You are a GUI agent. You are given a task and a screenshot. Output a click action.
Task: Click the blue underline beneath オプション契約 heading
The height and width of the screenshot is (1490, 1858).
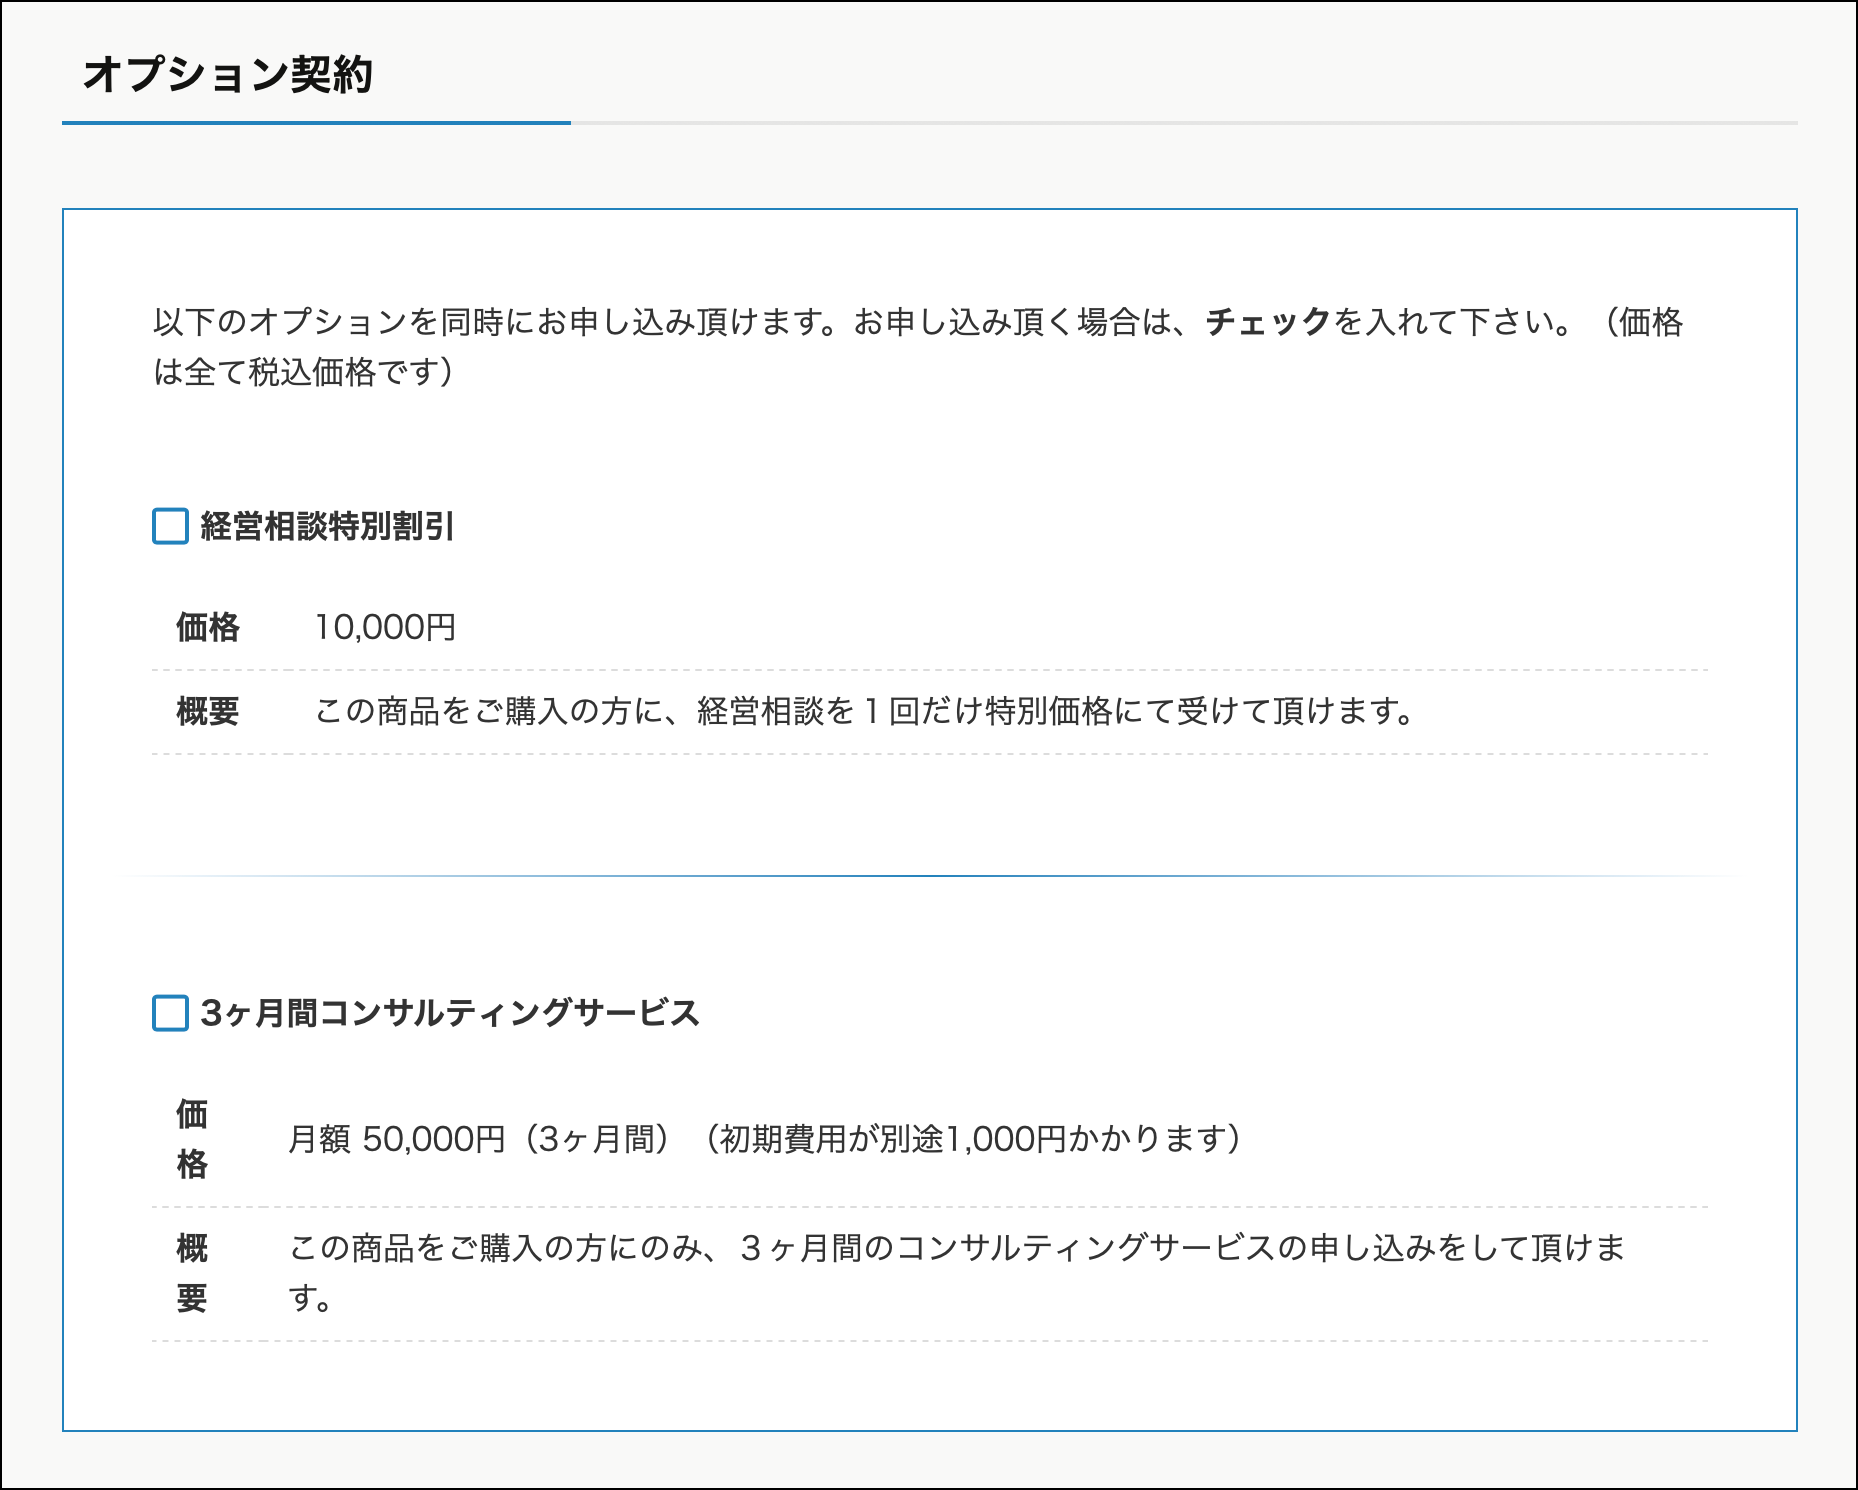pos(316,123)
